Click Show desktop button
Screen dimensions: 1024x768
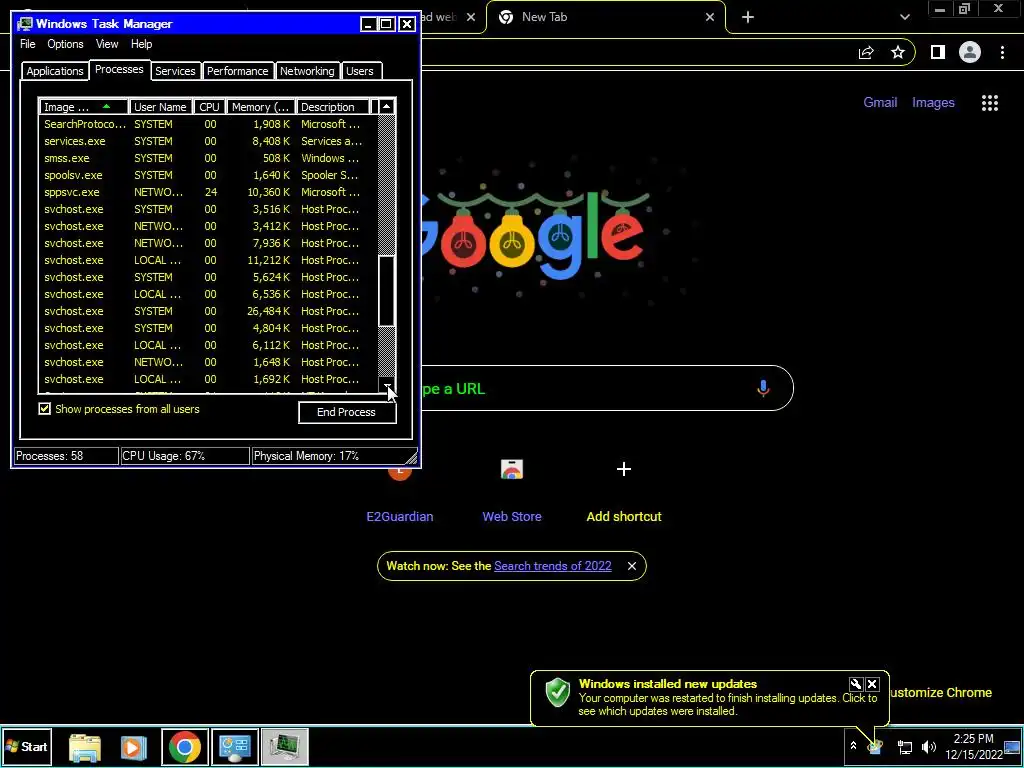point(1014,746)
